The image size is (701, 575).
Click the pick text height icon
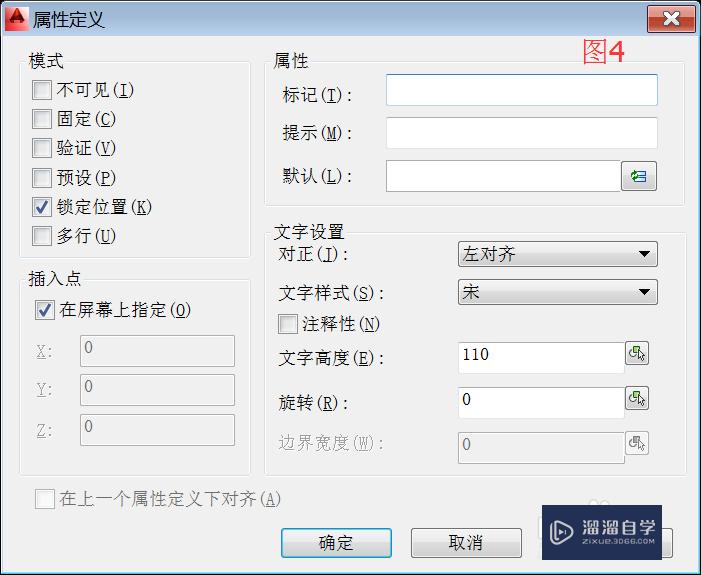click(637, 354)
